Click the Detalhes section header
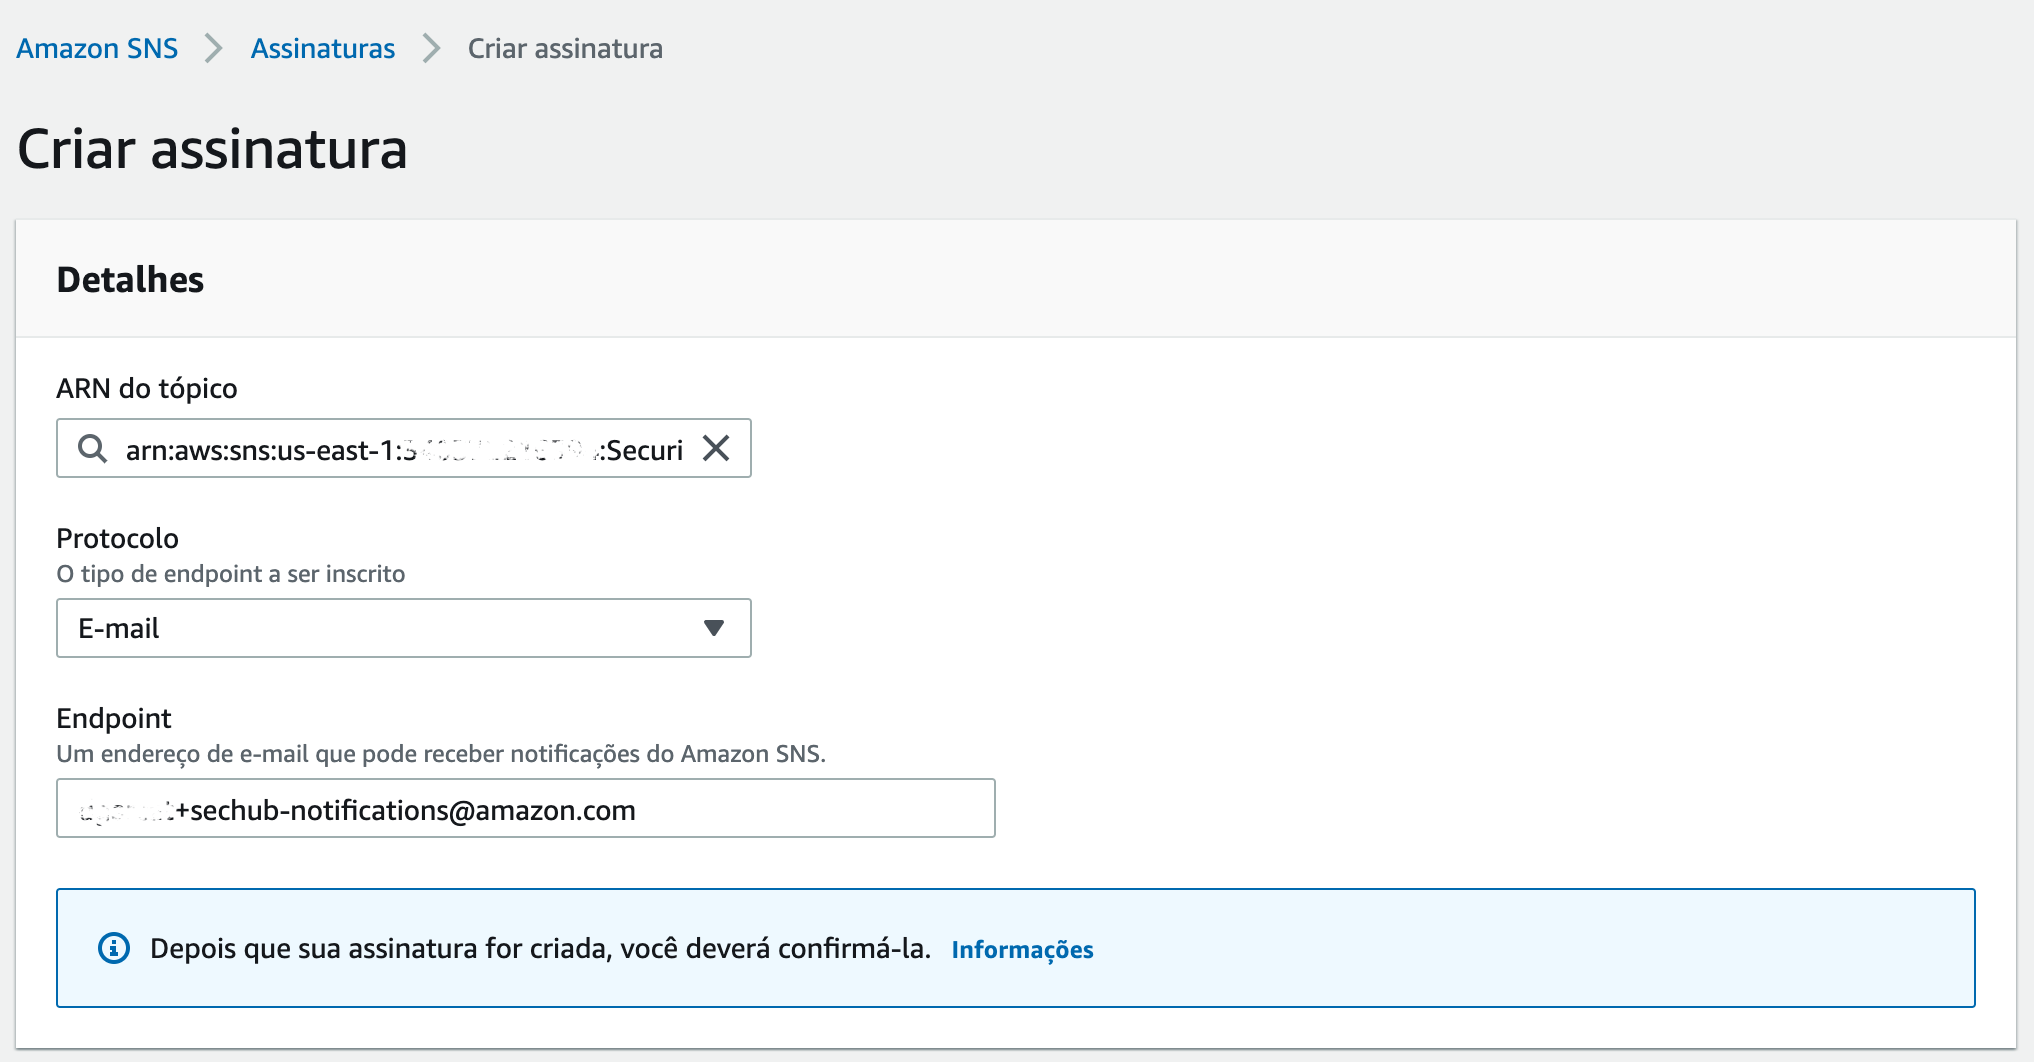 (x=130, y=280)
